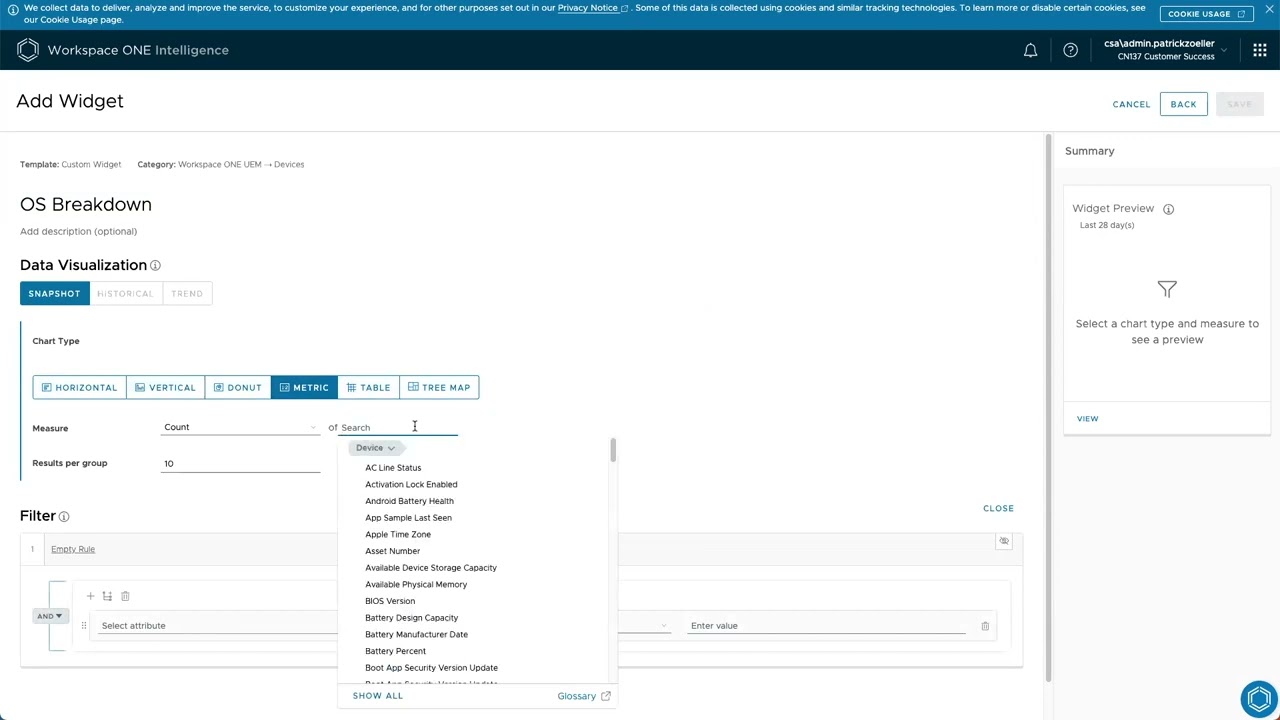Select Battery Manufacturer Date attribute
This screenshot has width=1280, height=720.
pyautogui.click(x=416, y=634)
